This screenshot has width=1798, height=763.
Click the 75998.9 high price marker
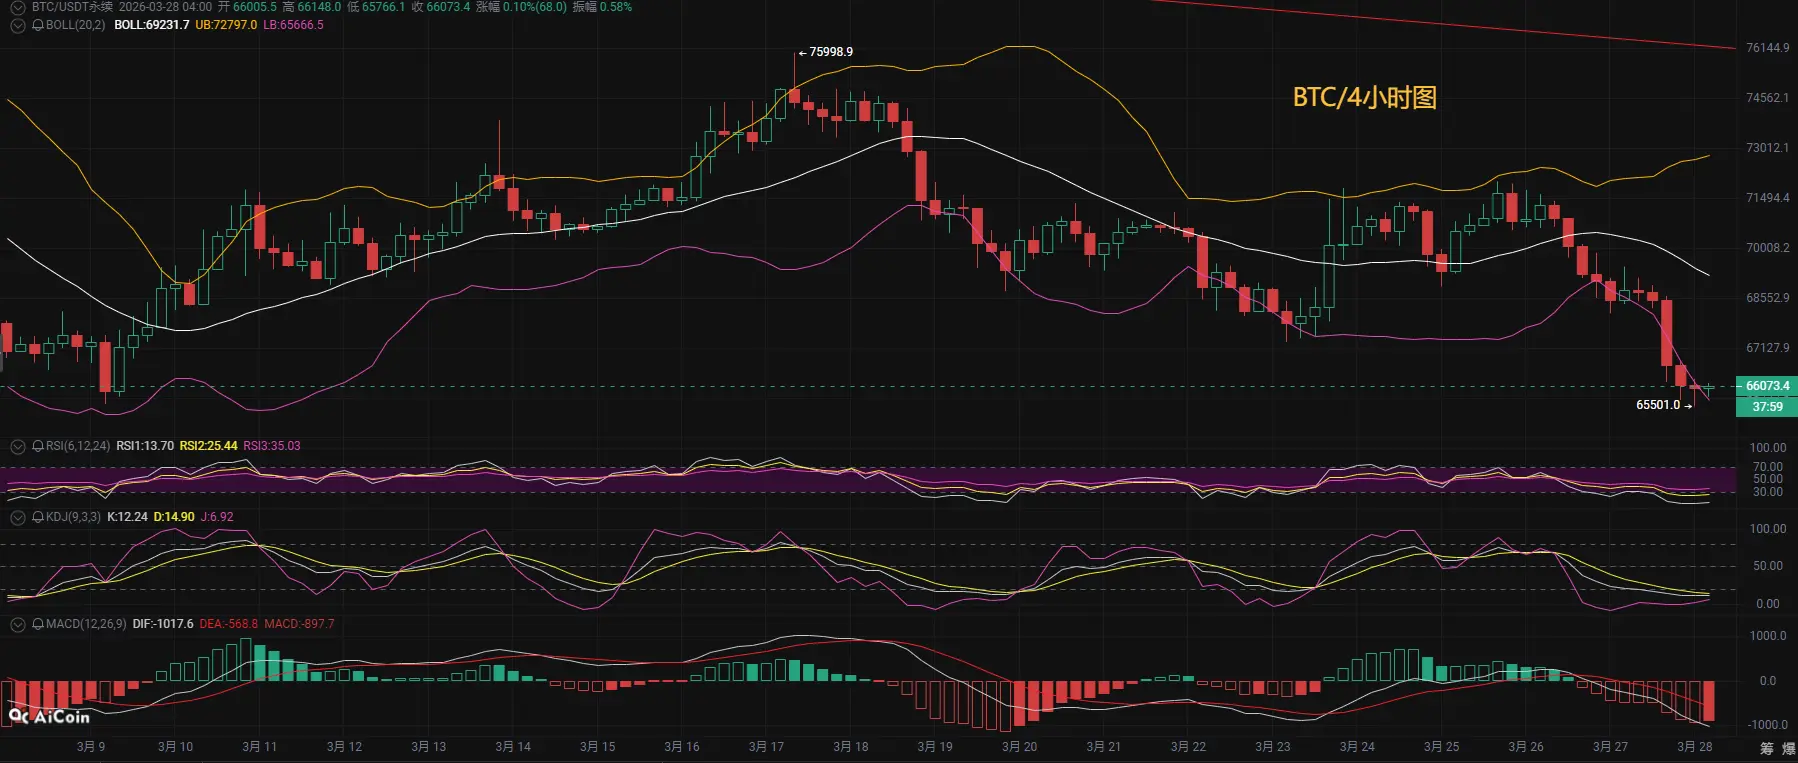tap(831, 52)
